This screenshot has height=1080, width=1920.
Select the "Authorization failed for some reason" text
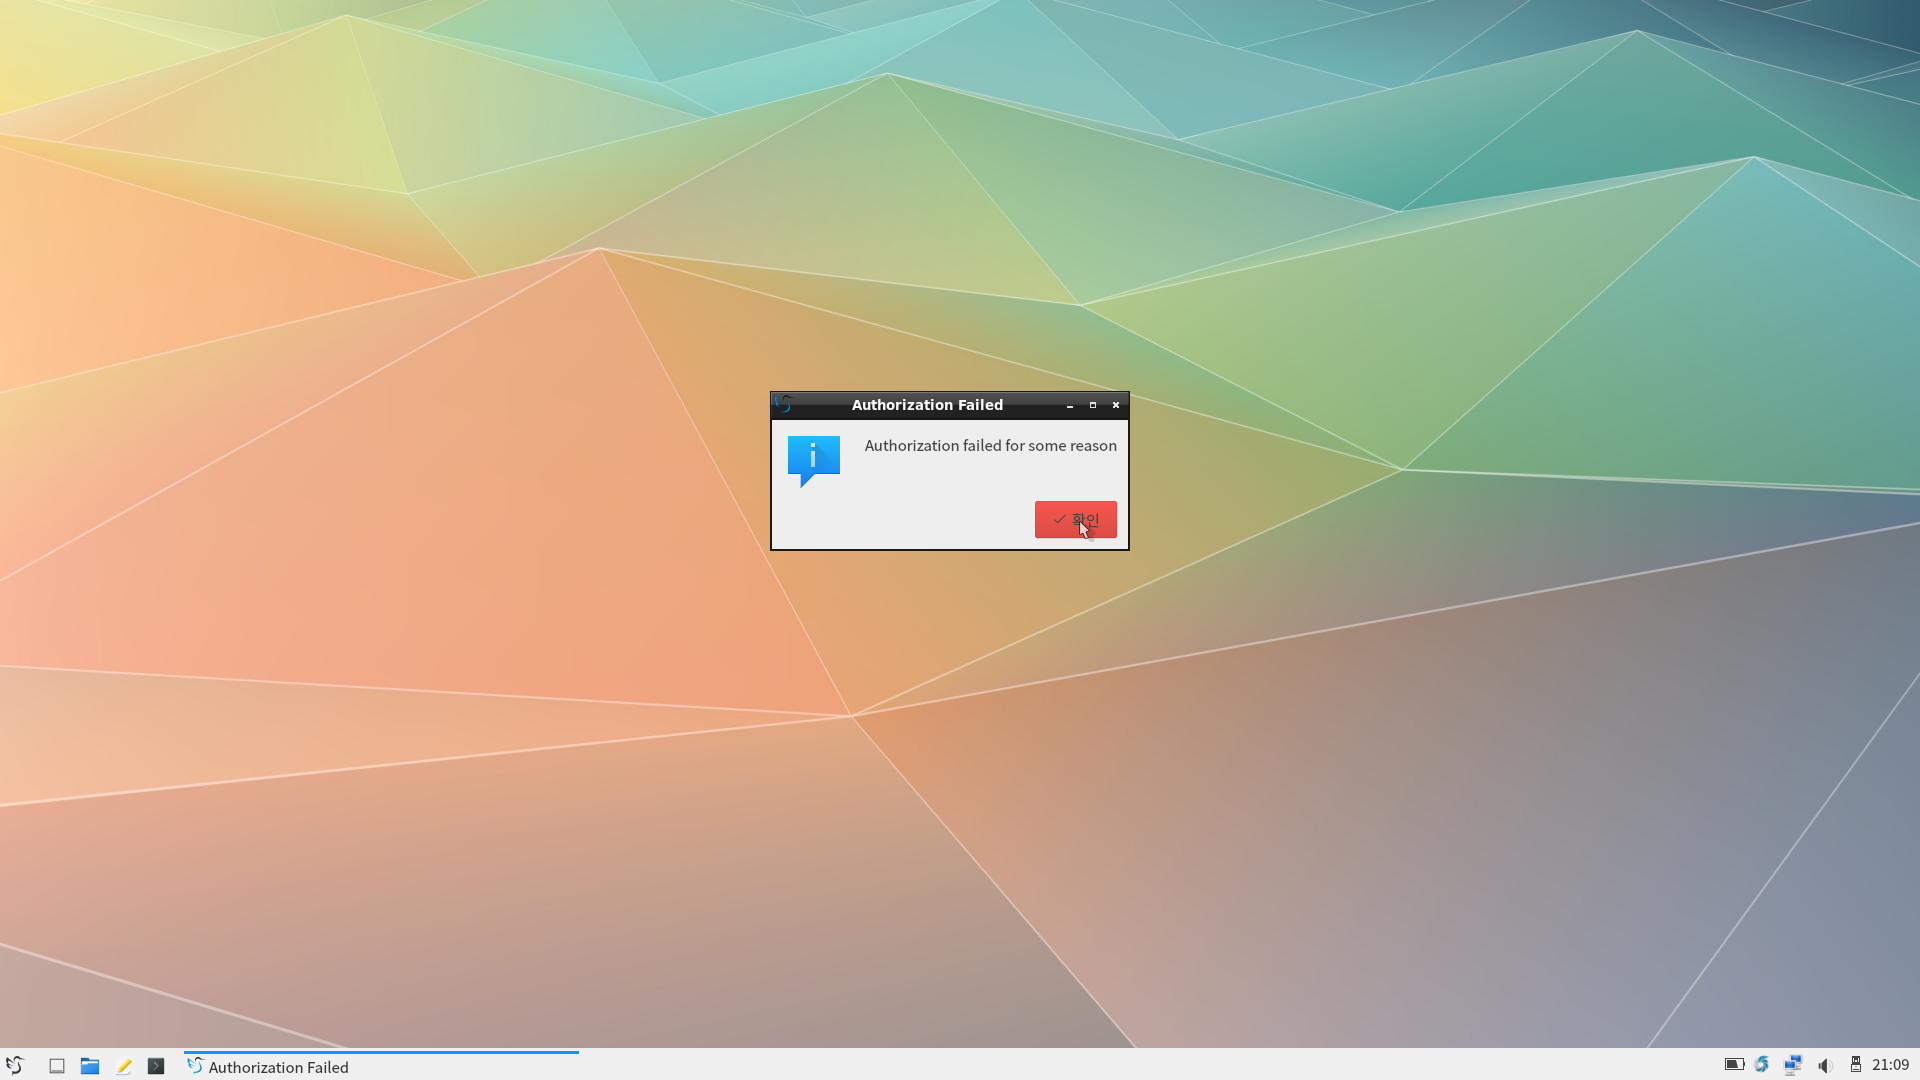pyautogui.click(x=990, y=446)
